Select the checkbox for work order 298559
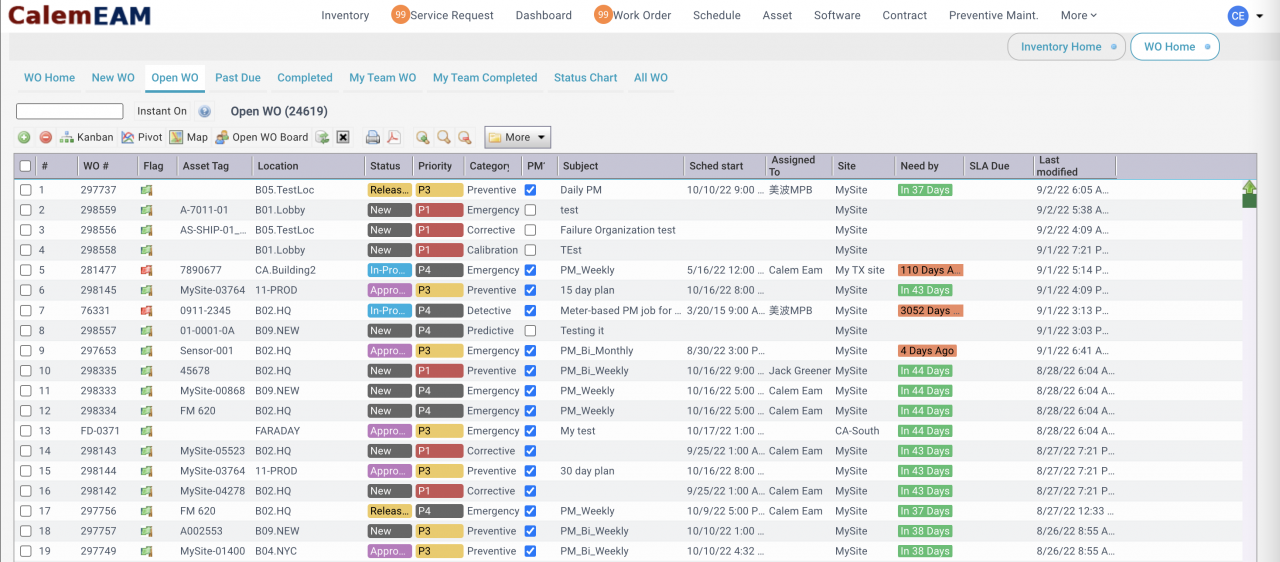This screenshot has width=1280, height=562. click(x=26, y=210)
